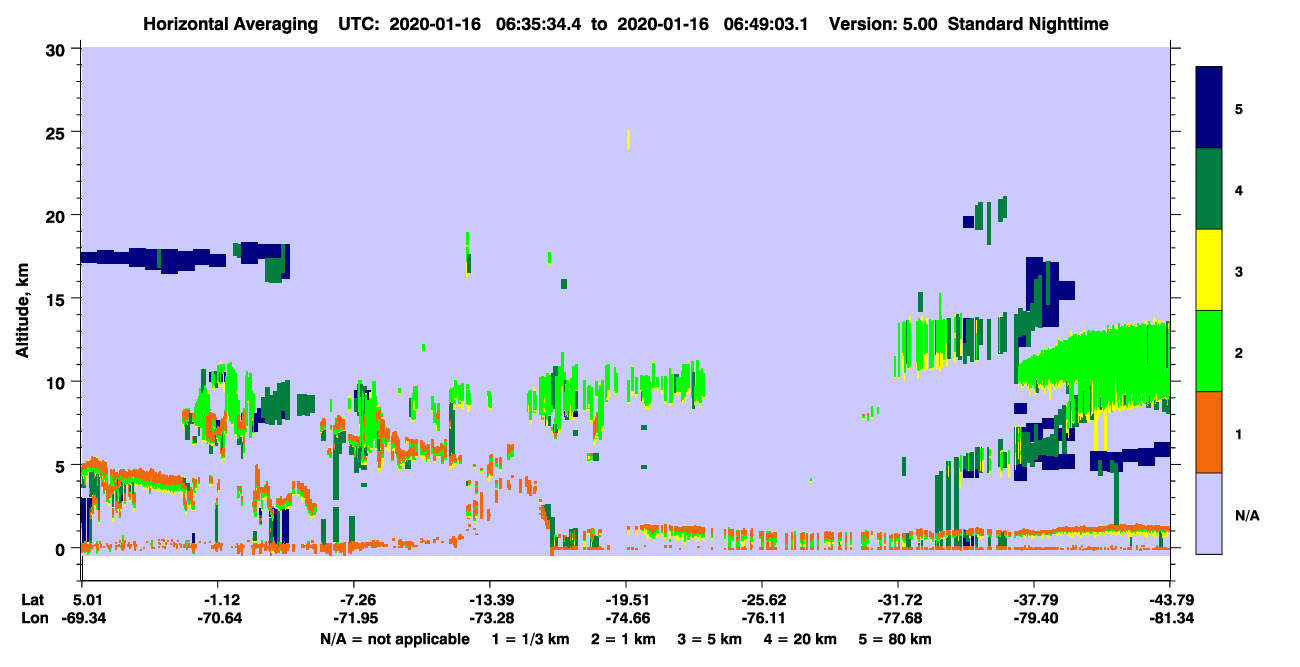Click the bright green level 2 color swatch
Viewport: 1300px width, 667px height.
(1209, 351)
